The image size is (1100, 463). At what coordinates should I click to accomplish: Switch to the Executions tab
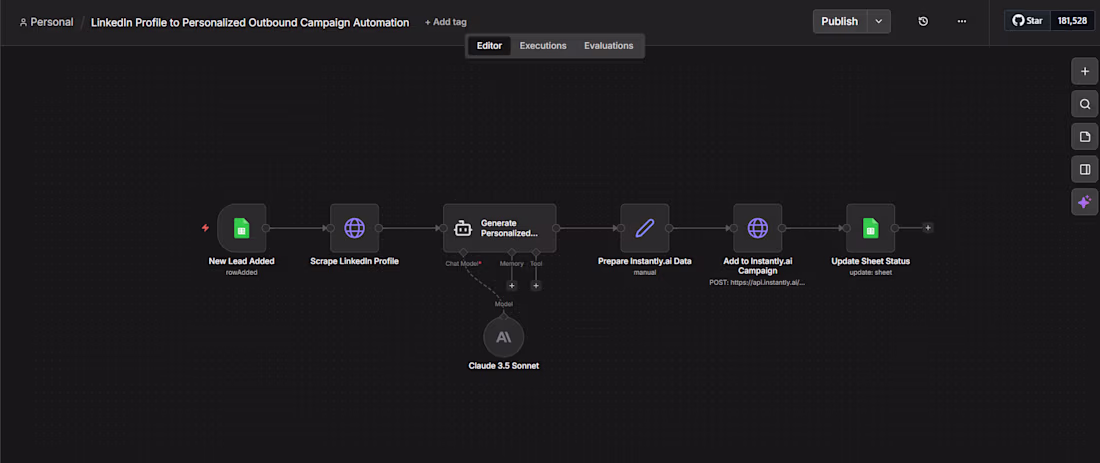point(543,46)
